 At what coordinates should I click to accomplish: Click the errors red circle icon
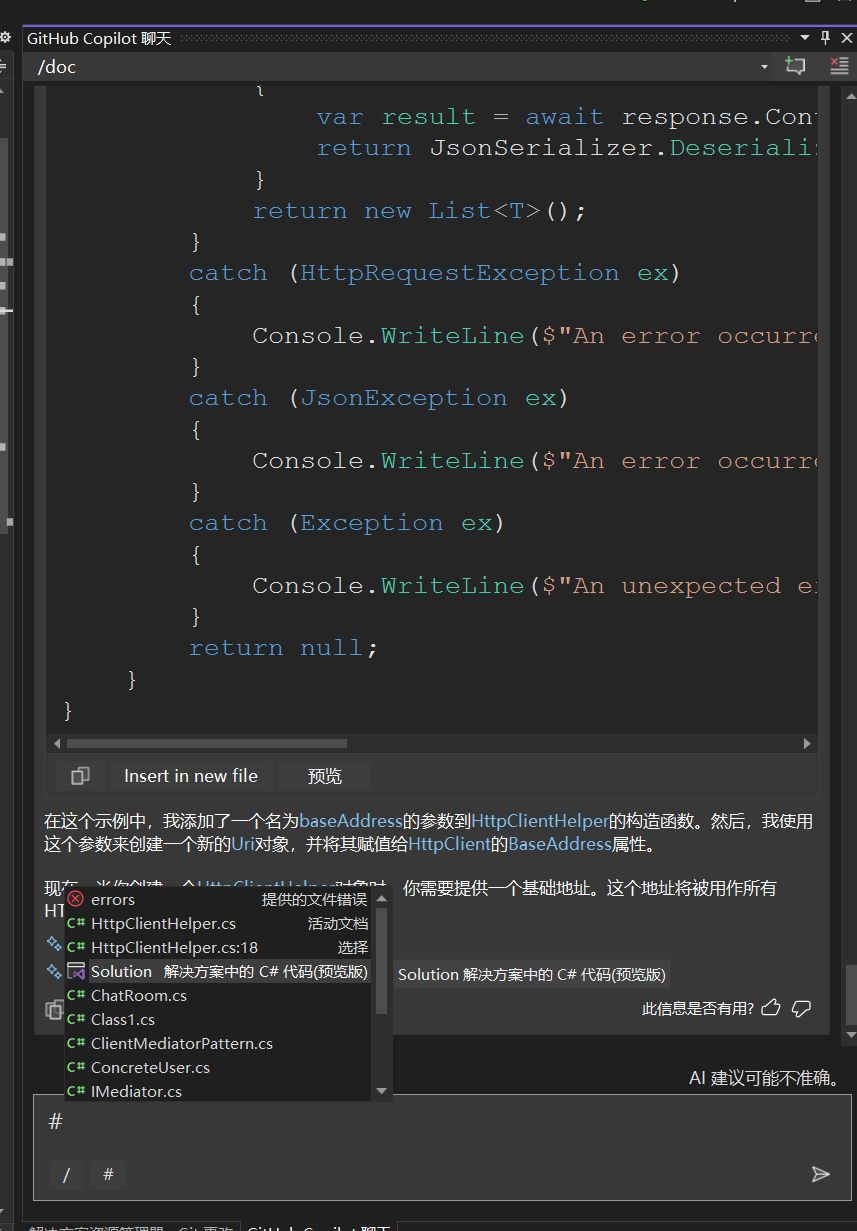pos(76,900)
